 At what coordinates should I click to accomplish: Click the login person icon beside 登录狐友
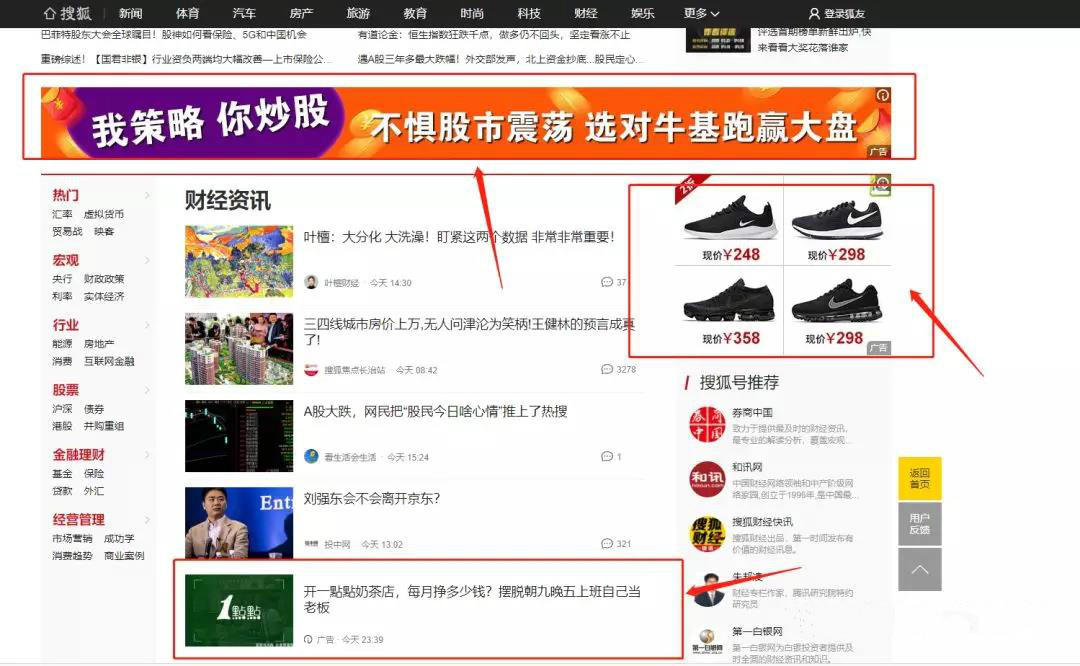tap(814, 14)
